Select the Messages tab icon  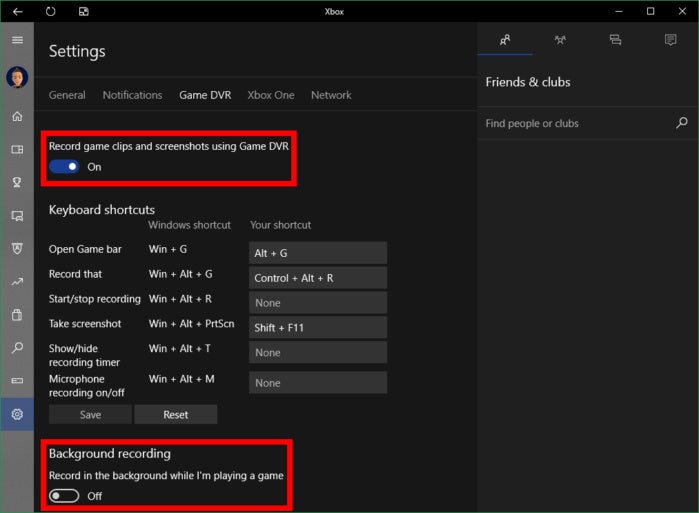pos(616,40)
